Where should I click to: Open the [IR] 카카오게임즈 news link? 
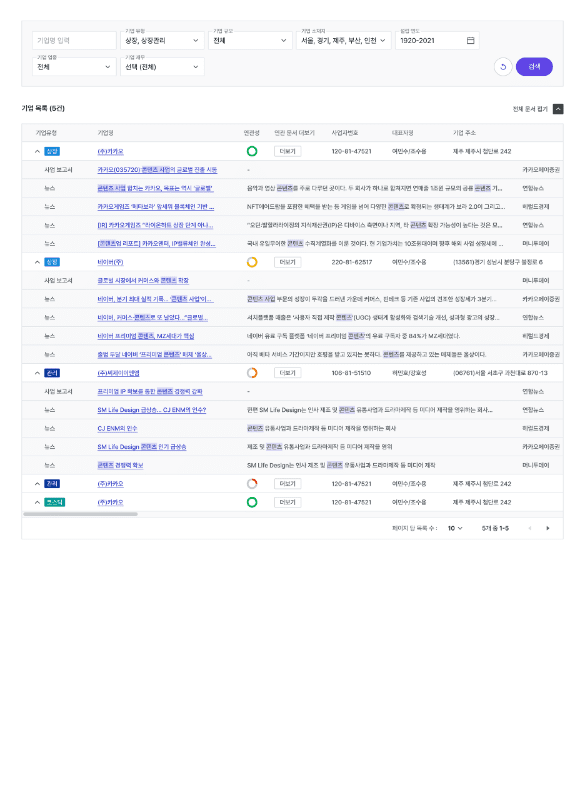155,225
